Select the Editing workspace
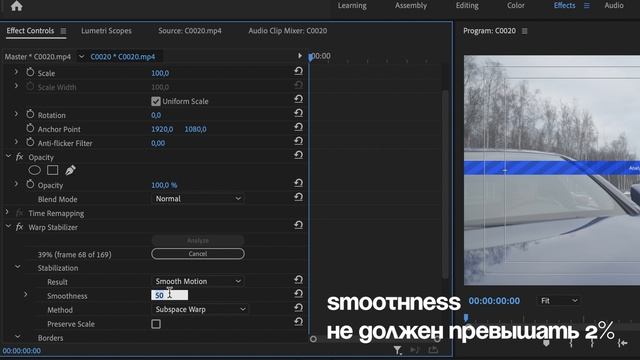 [467, 5]
